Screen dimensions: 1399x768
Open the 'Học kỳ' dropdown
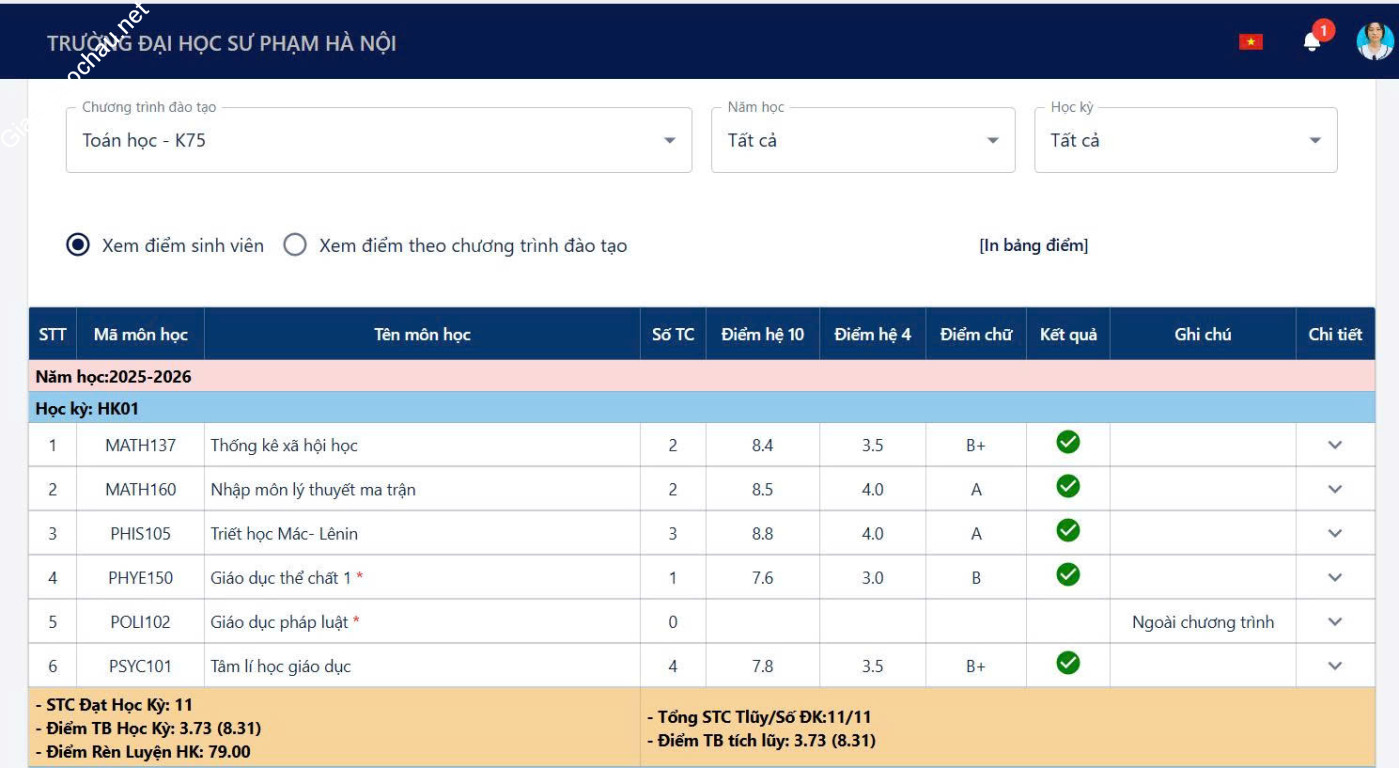(x=1185, y=141)
